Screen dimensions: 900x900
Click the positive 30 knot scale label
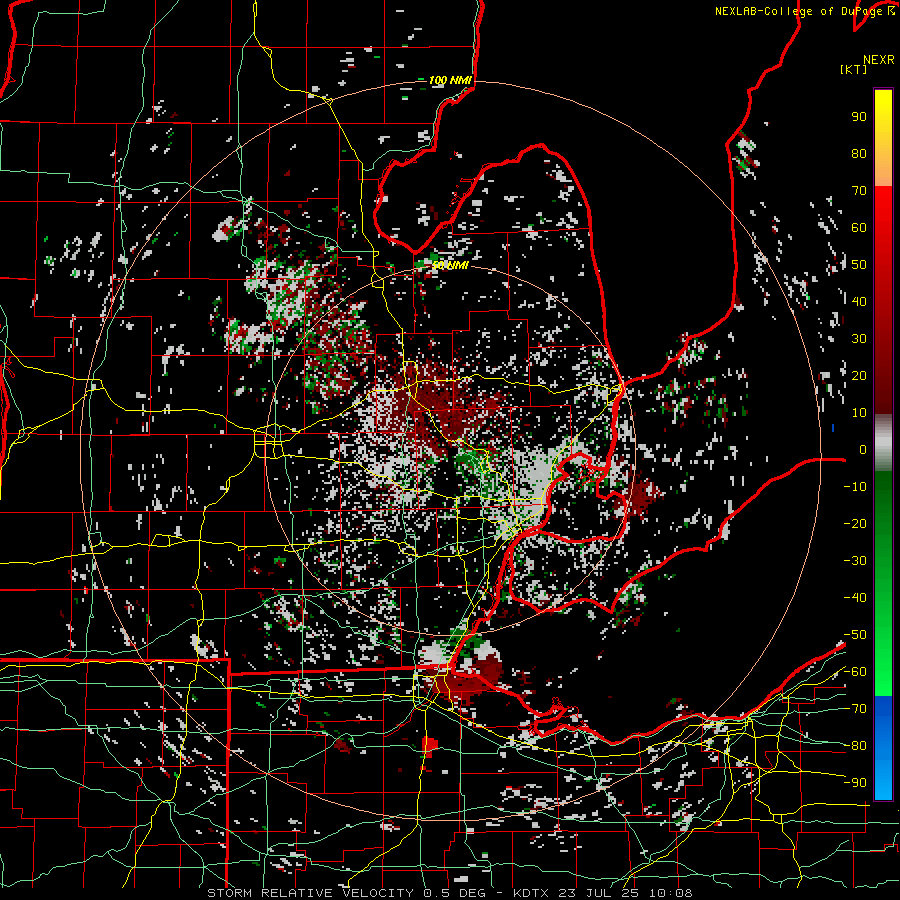859,339
